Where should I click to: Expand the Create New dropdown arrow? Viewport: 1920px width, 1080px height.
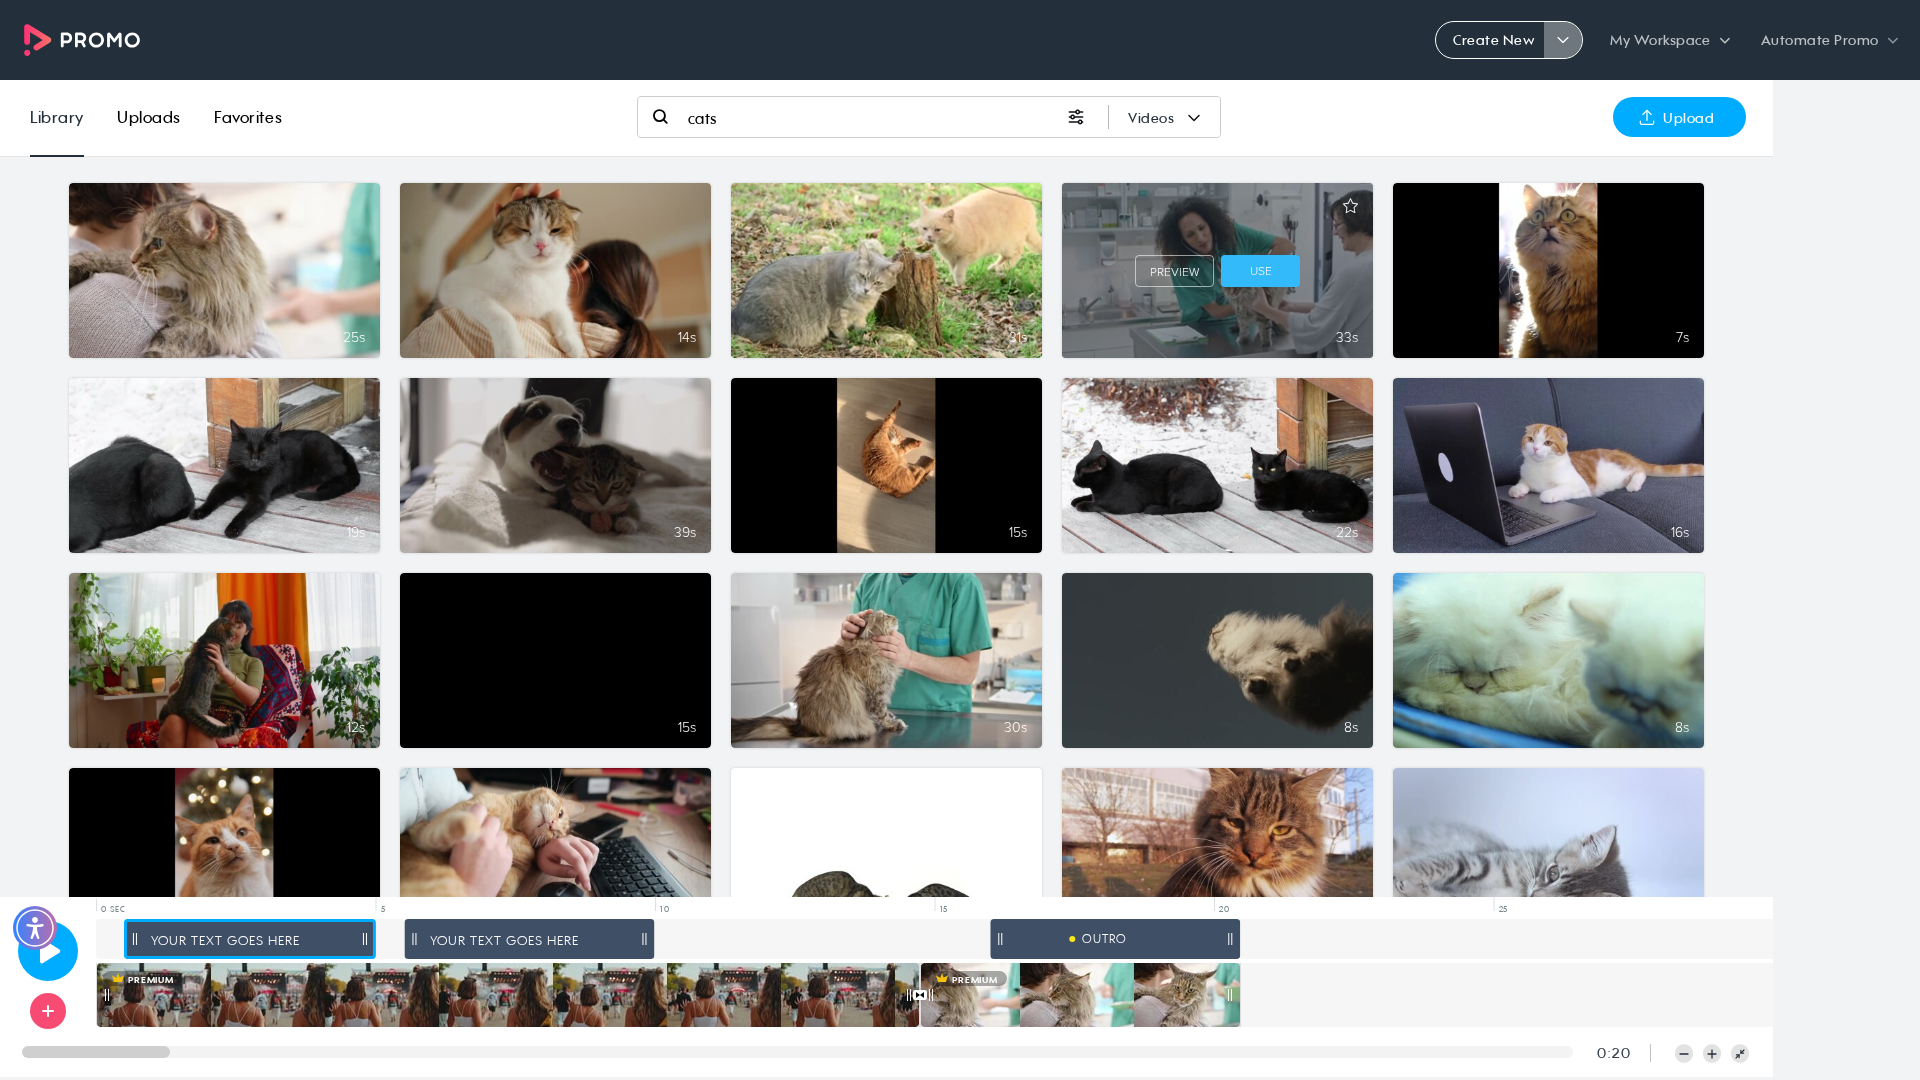pyautogui.click(x=1563, y=40)
